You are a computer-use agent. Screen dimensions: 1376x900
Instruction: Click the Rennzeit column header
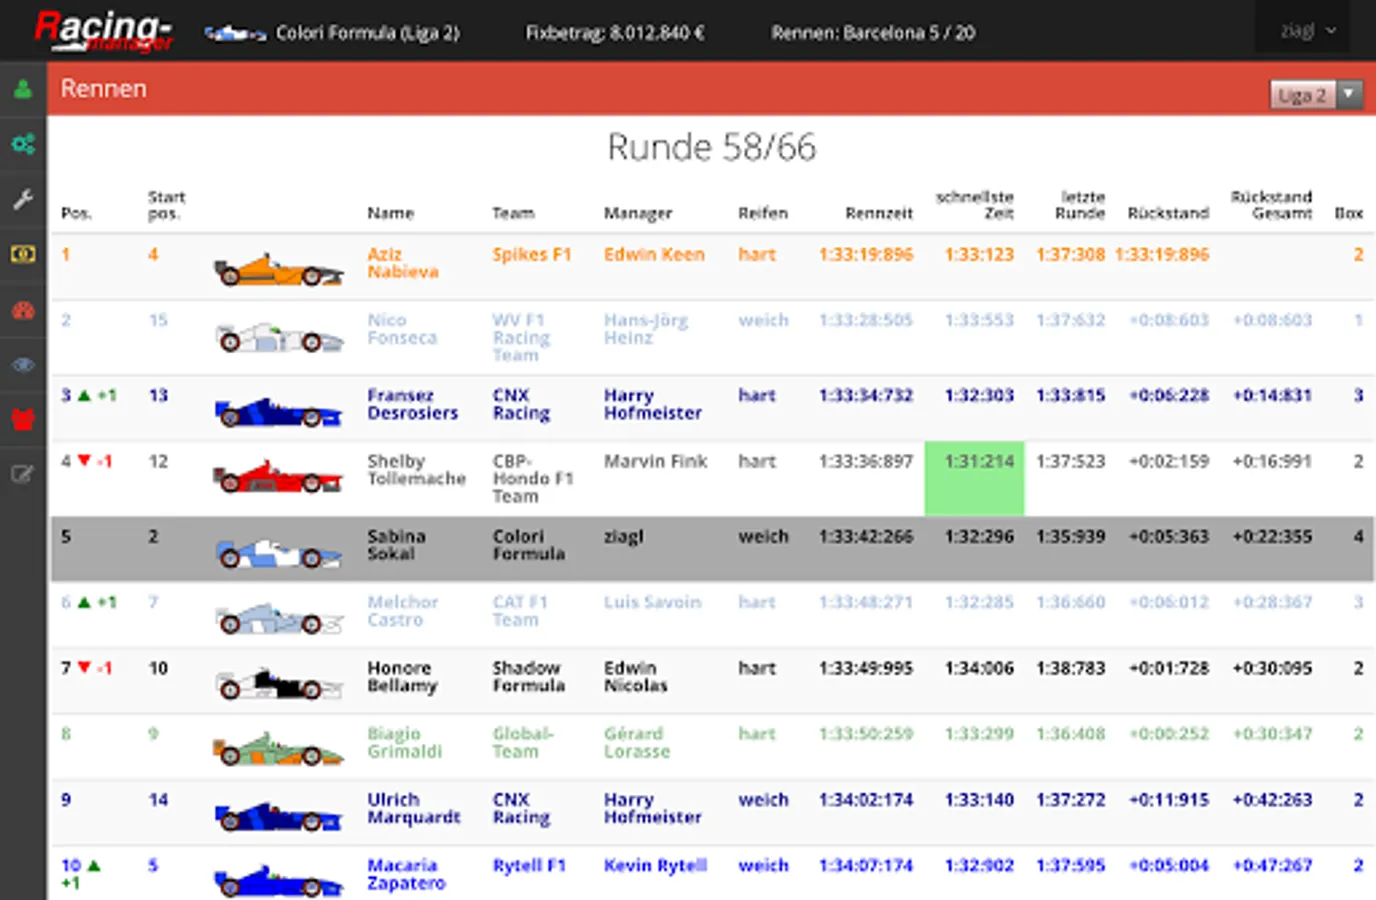point(878,213)
